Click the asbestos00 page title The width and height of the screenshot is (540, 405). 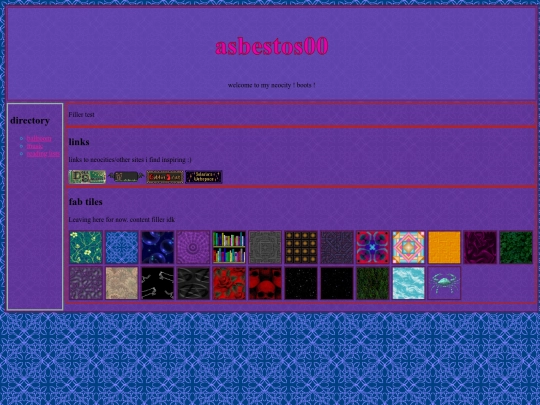tap(272, 46)
